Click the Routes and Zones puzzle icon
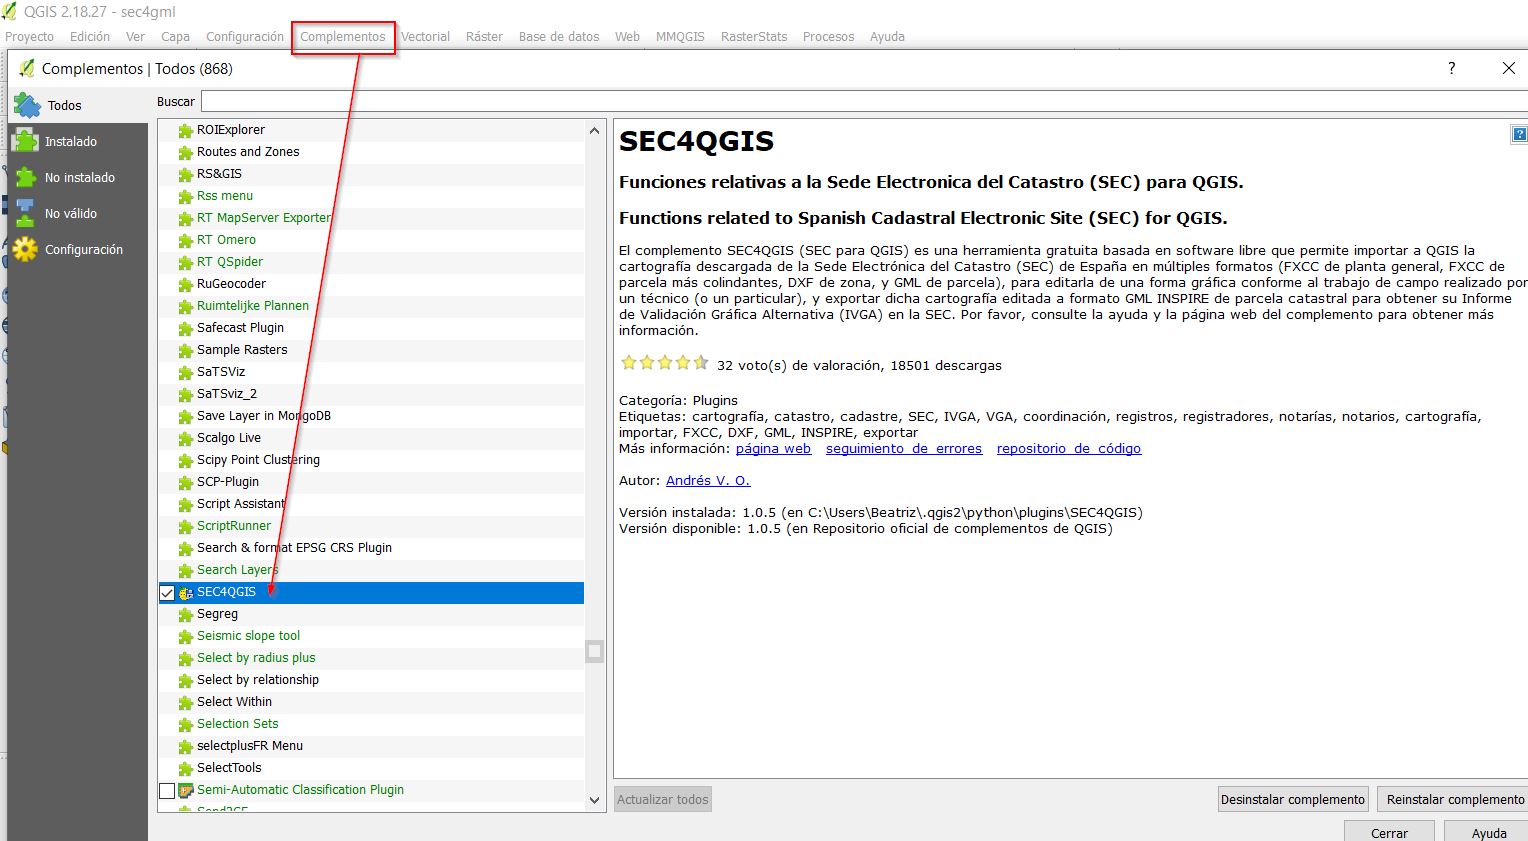The image size is (1528, 841). click(185, 152)
